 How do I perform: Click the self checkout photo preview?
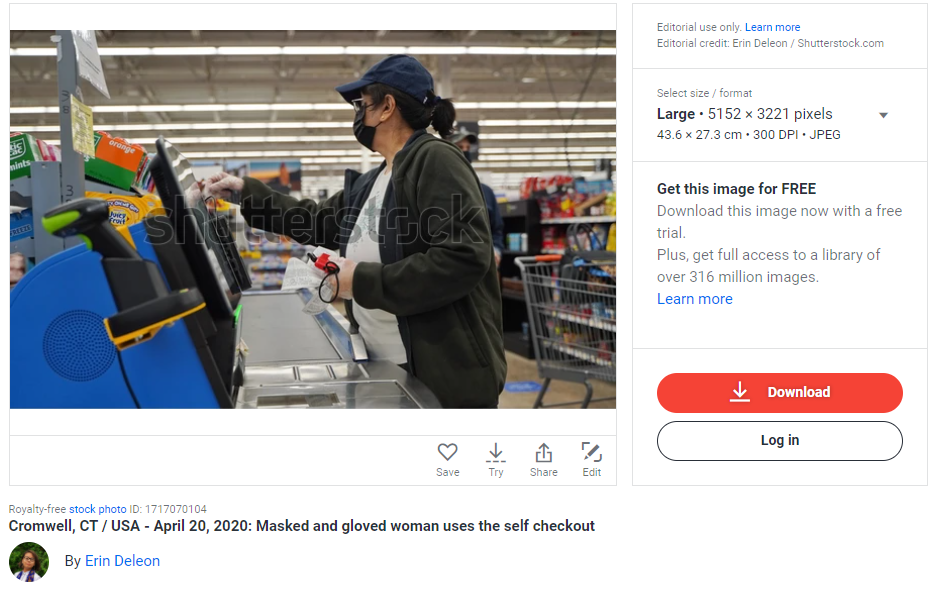(x=313, y=219)
